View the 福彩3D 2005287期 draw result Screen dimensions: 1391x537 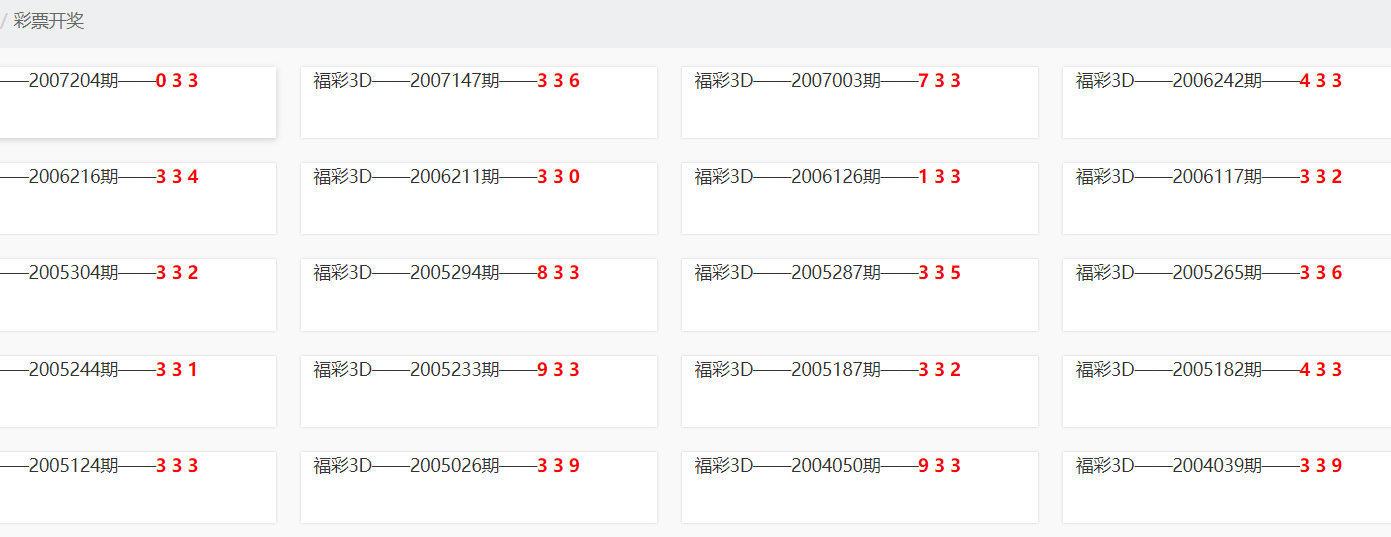coord(860,294)
